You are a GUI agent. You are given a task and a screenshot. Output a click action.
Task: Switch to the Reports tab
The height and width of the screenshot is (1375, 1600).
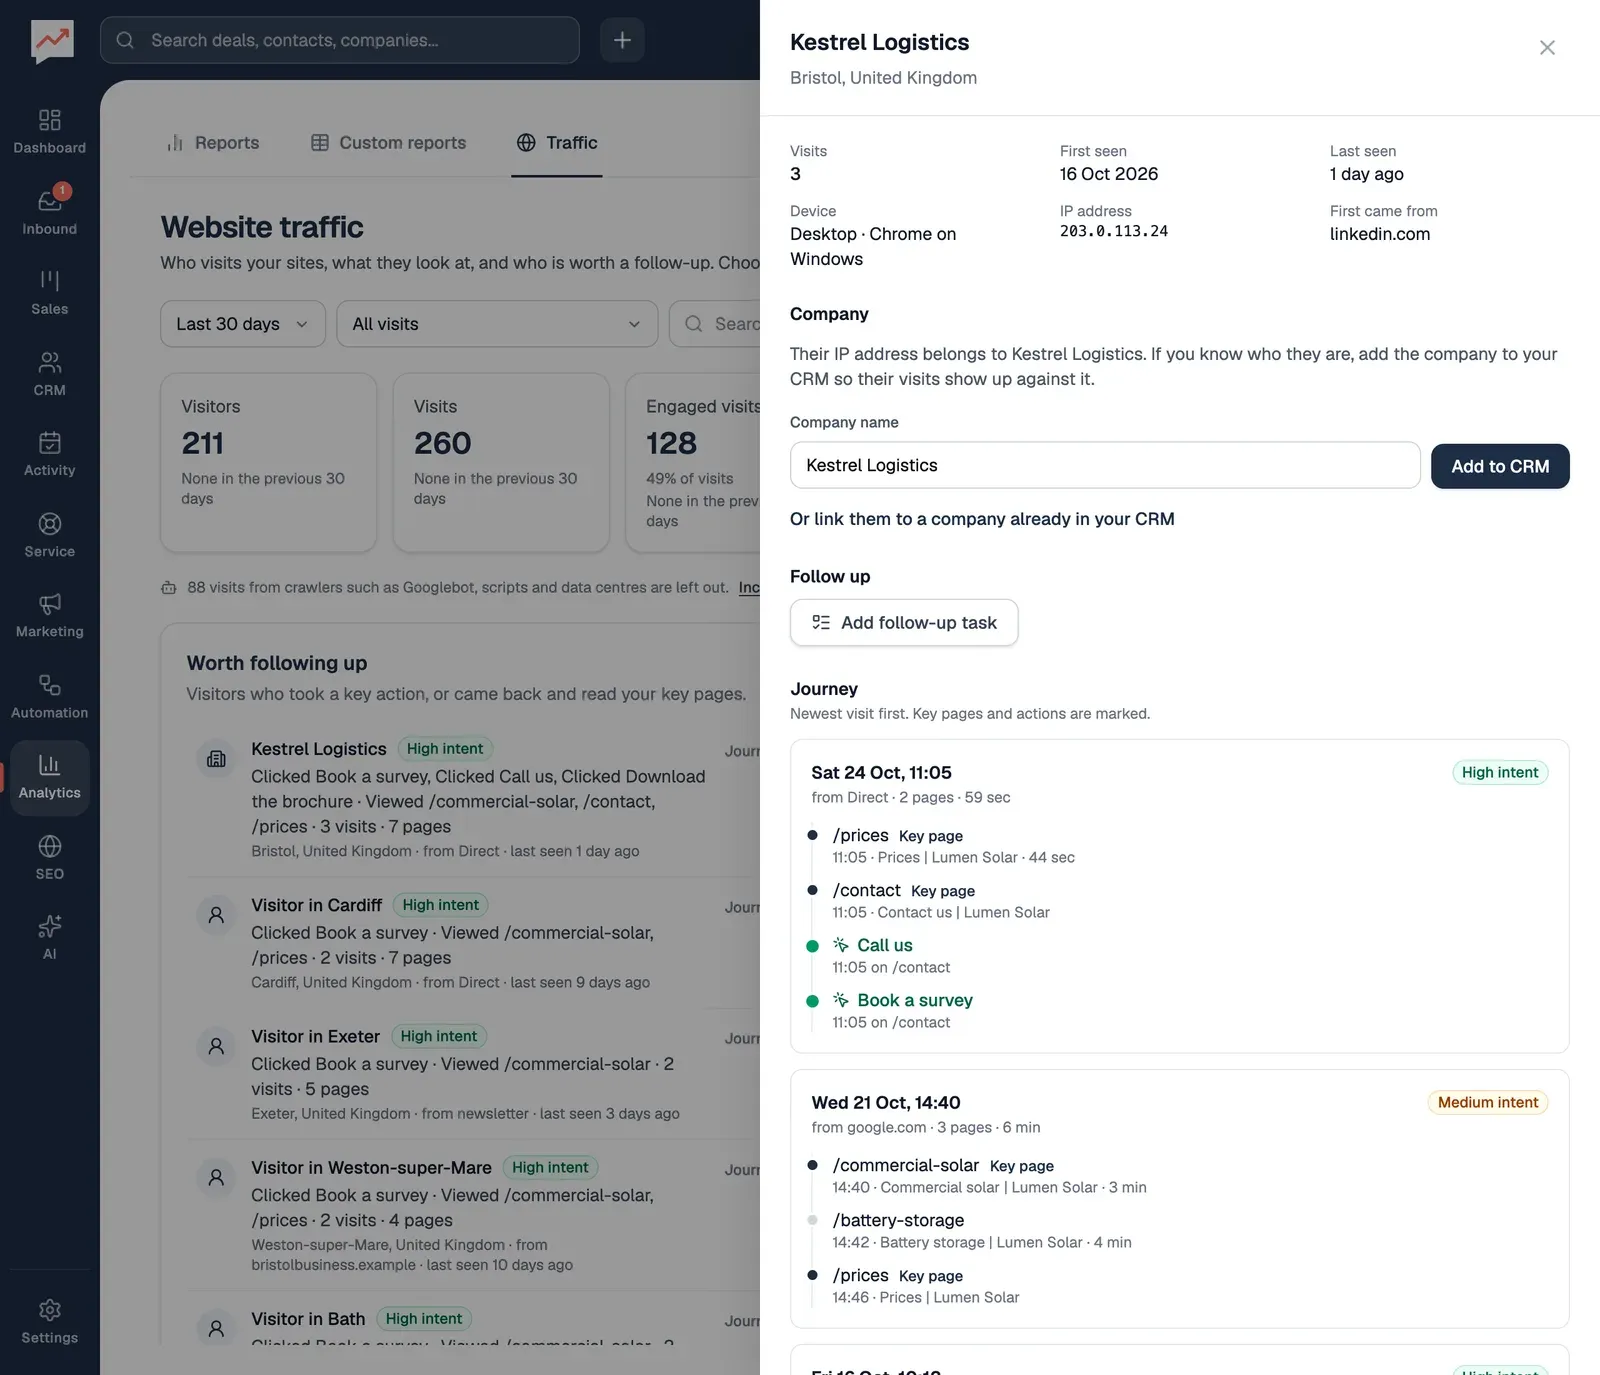click(x=213, y=143)
